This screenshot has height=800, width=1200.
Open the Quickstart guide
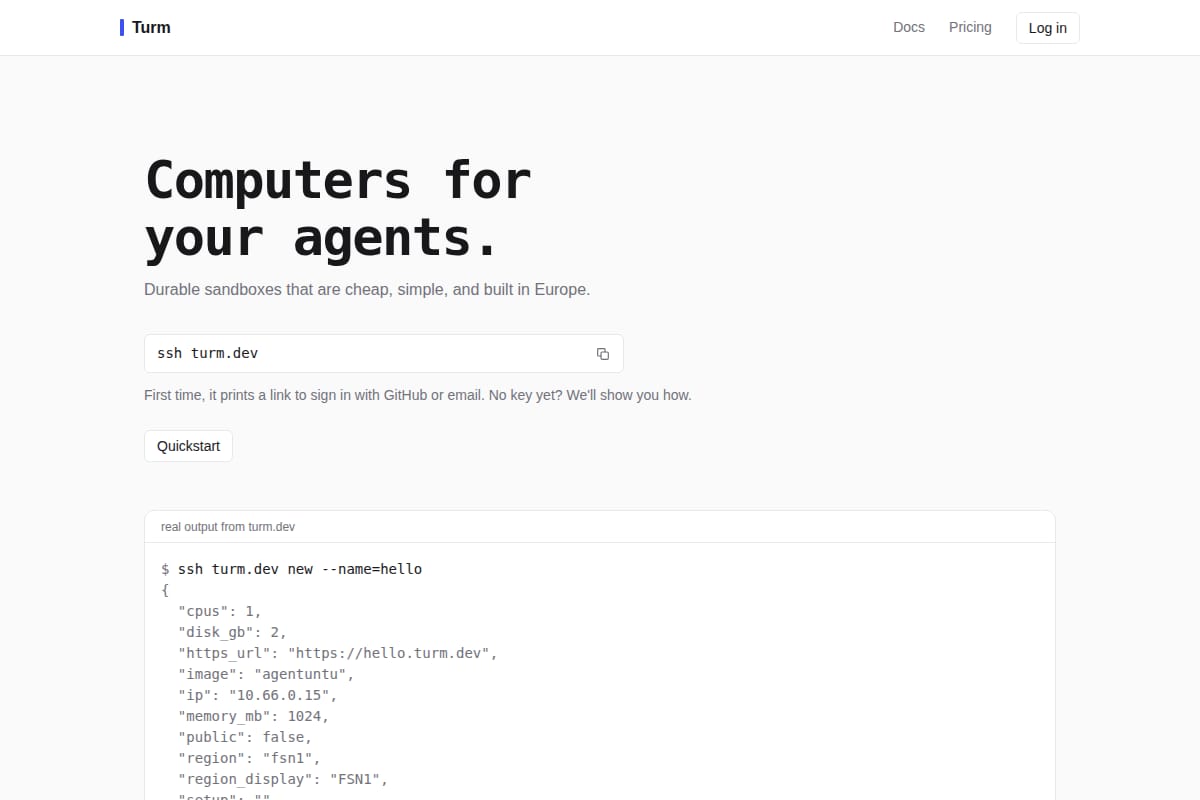click(188, 446)
